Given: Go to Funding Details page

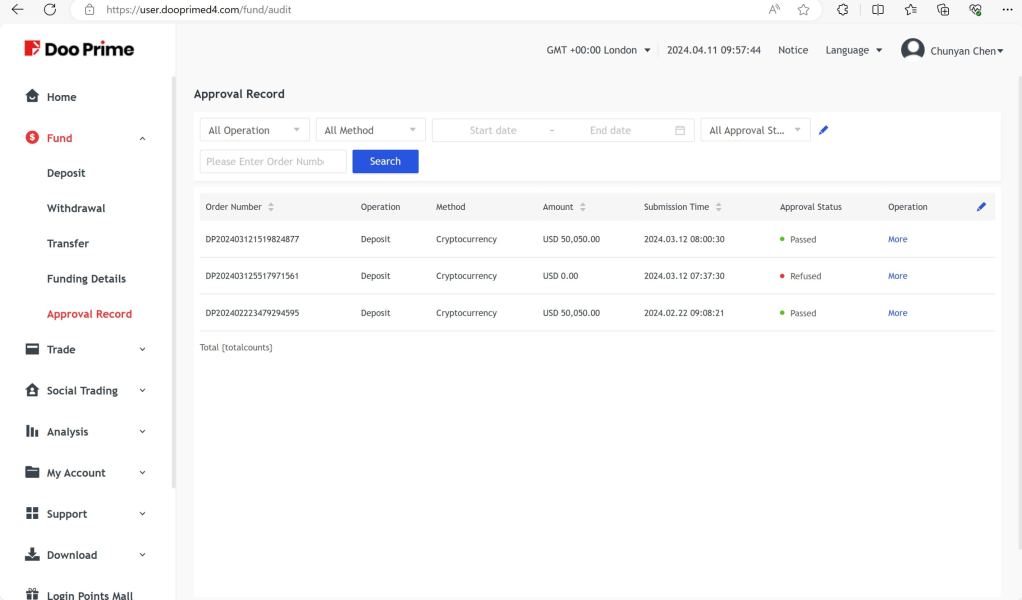Looking at the screenshot, I should (x=86, y=279).
